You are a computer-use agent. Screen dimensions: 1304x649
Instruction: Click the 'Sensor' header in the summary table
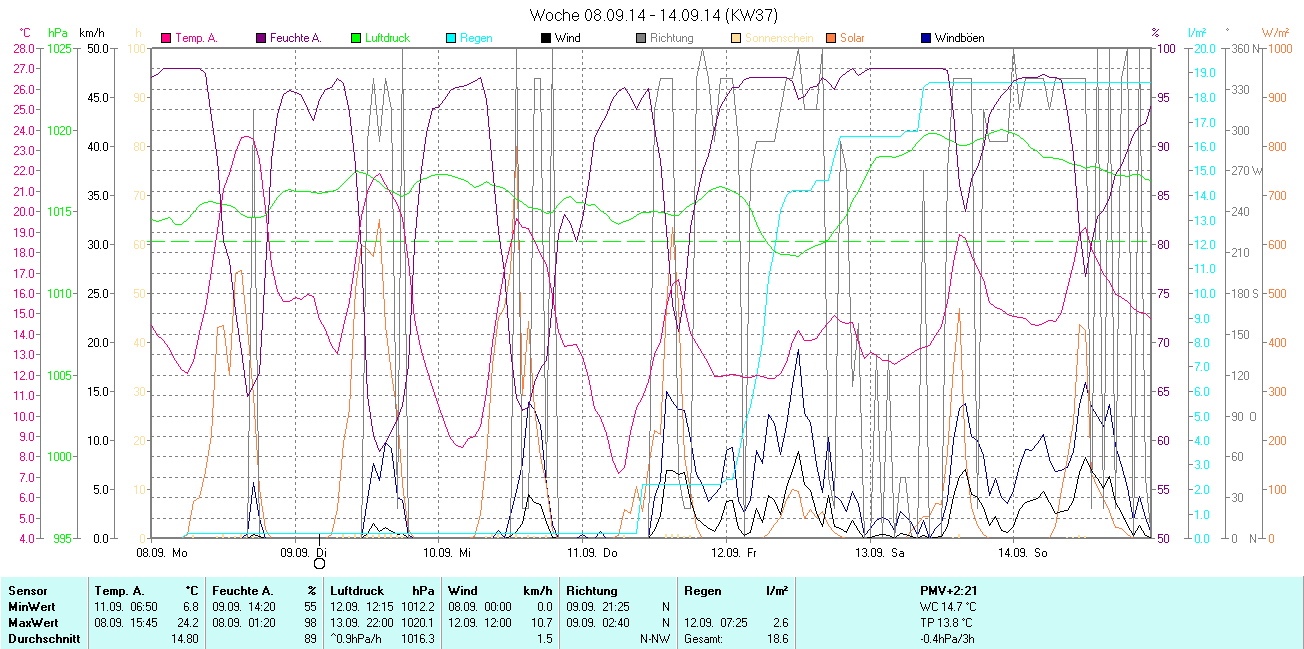(27, 591)
